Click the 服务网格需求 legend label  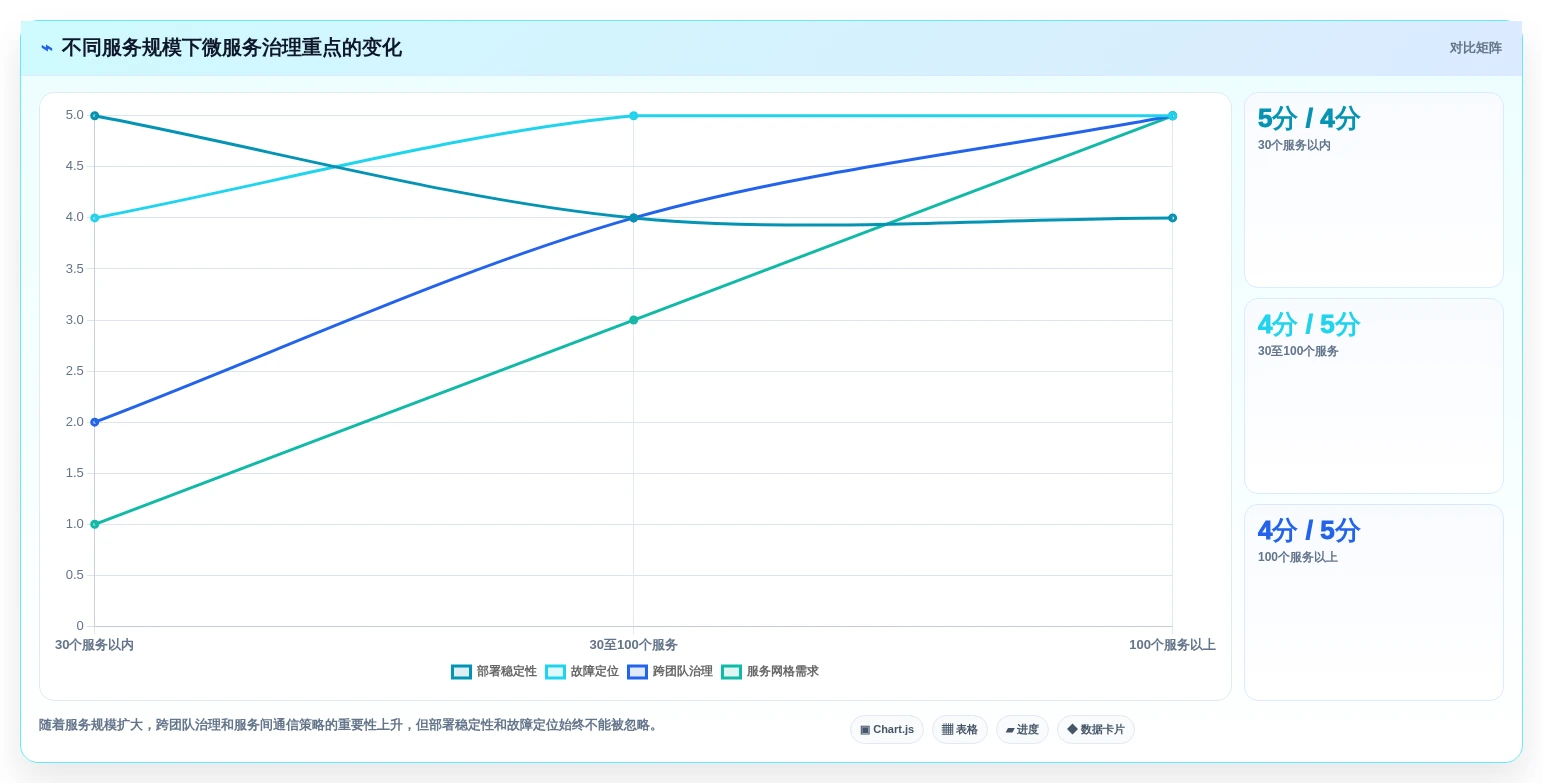tap(783, 672)
